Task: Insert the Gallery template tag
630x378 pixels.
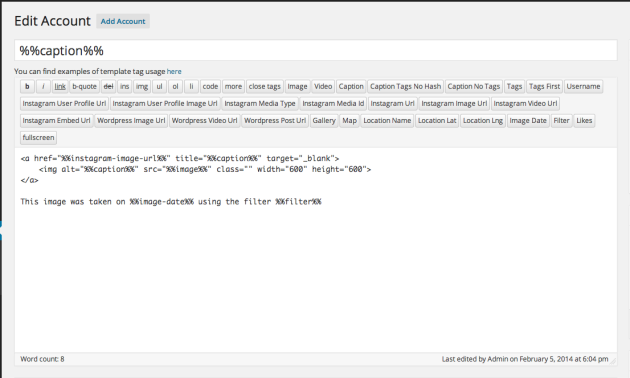Action: 324,121
